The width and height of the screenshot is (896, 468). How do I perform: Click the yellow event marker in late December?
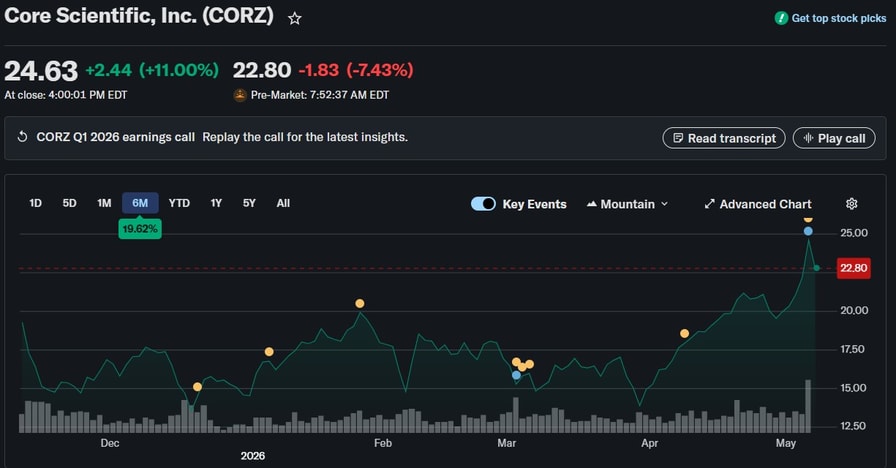197,387
